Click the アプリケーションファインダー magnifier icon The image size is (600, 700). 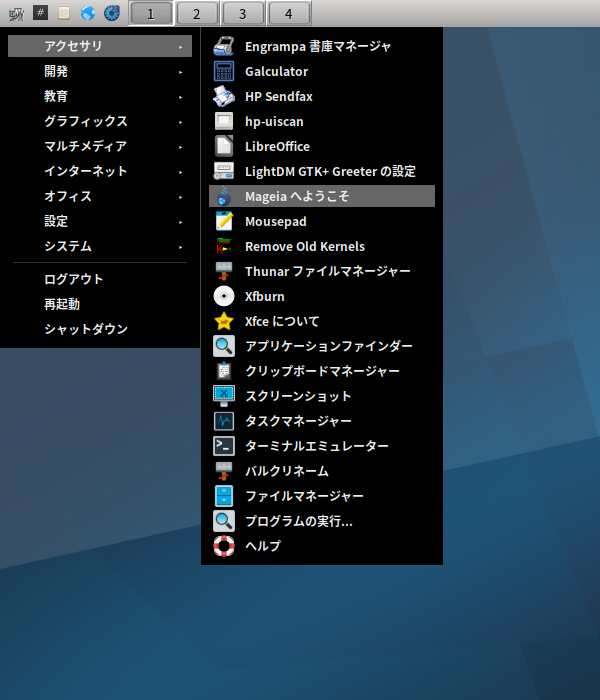(224, 346)
